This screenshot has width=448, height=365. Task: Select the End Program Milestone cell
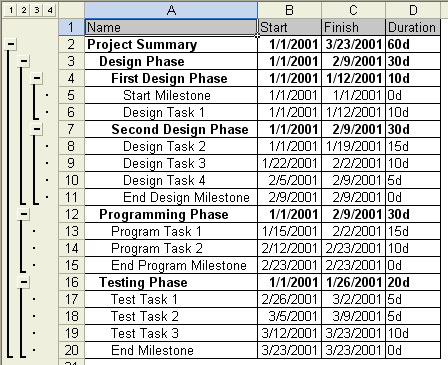pyautogui.click(x=171, y=265)
